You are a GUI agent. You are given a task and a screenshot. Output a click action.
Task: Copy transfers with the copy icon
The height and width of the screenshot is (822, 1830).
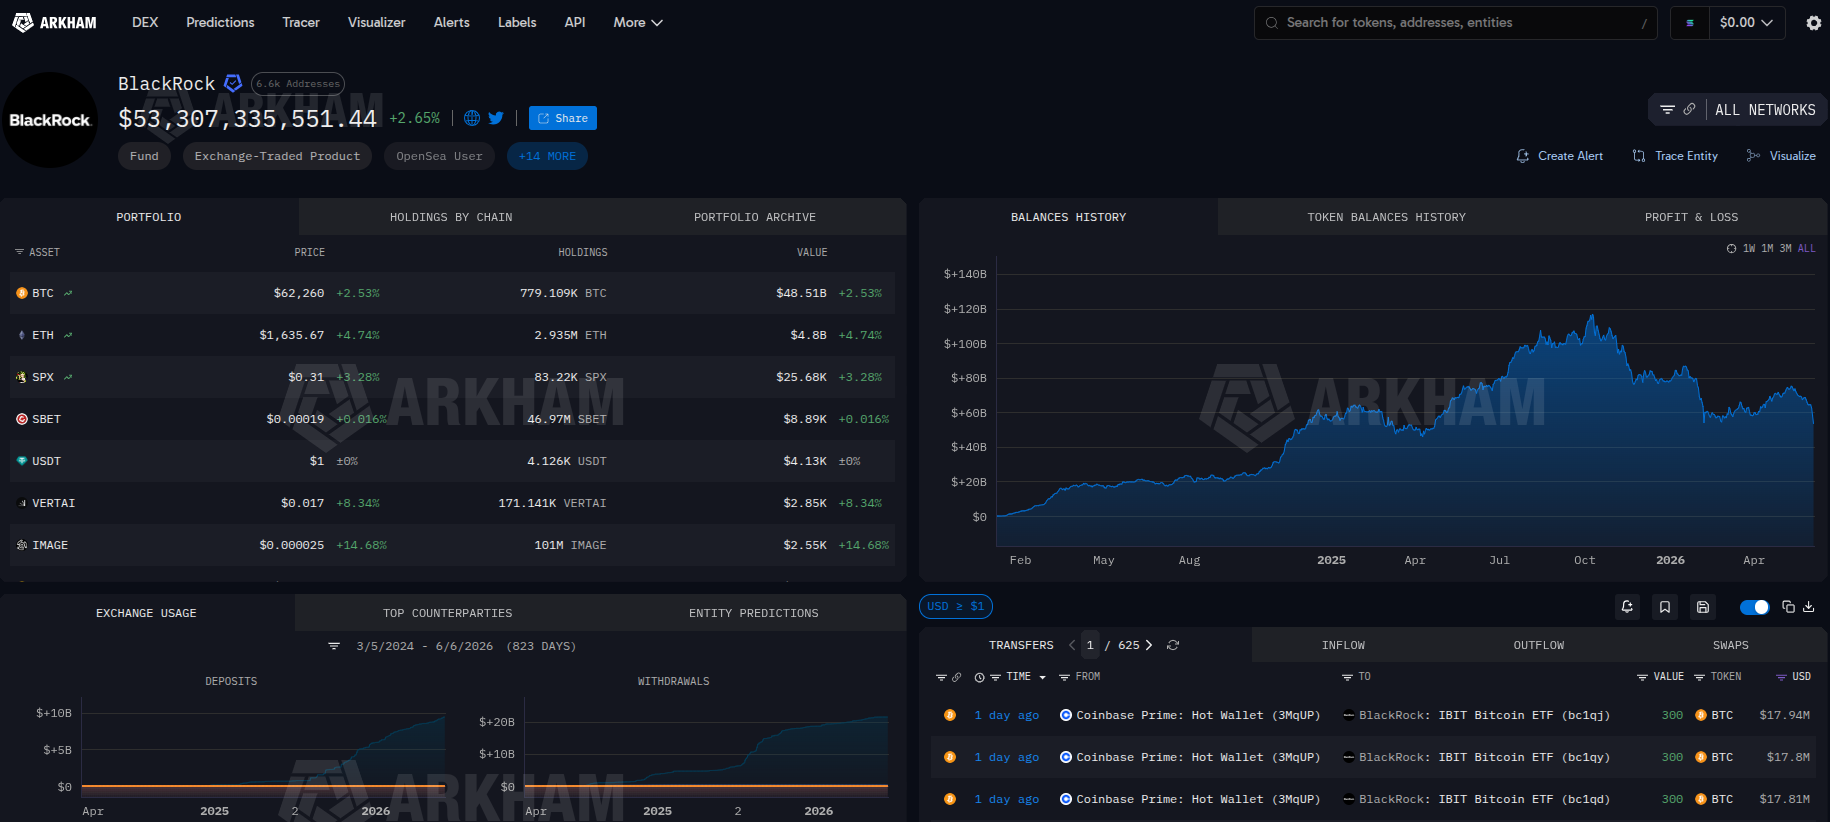[x=1789, y=607]
